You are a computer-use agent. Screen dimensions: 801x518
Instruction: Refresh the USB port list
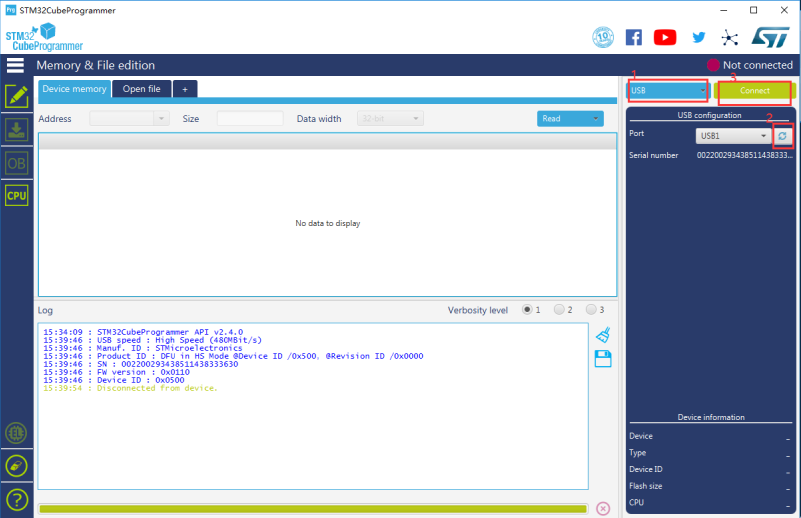[x=782, y=136]
